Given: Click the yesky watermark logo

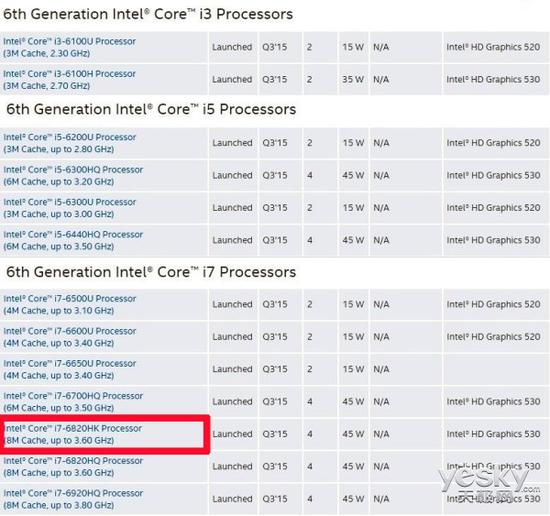Looking at the screenshot, I should 489,485.
